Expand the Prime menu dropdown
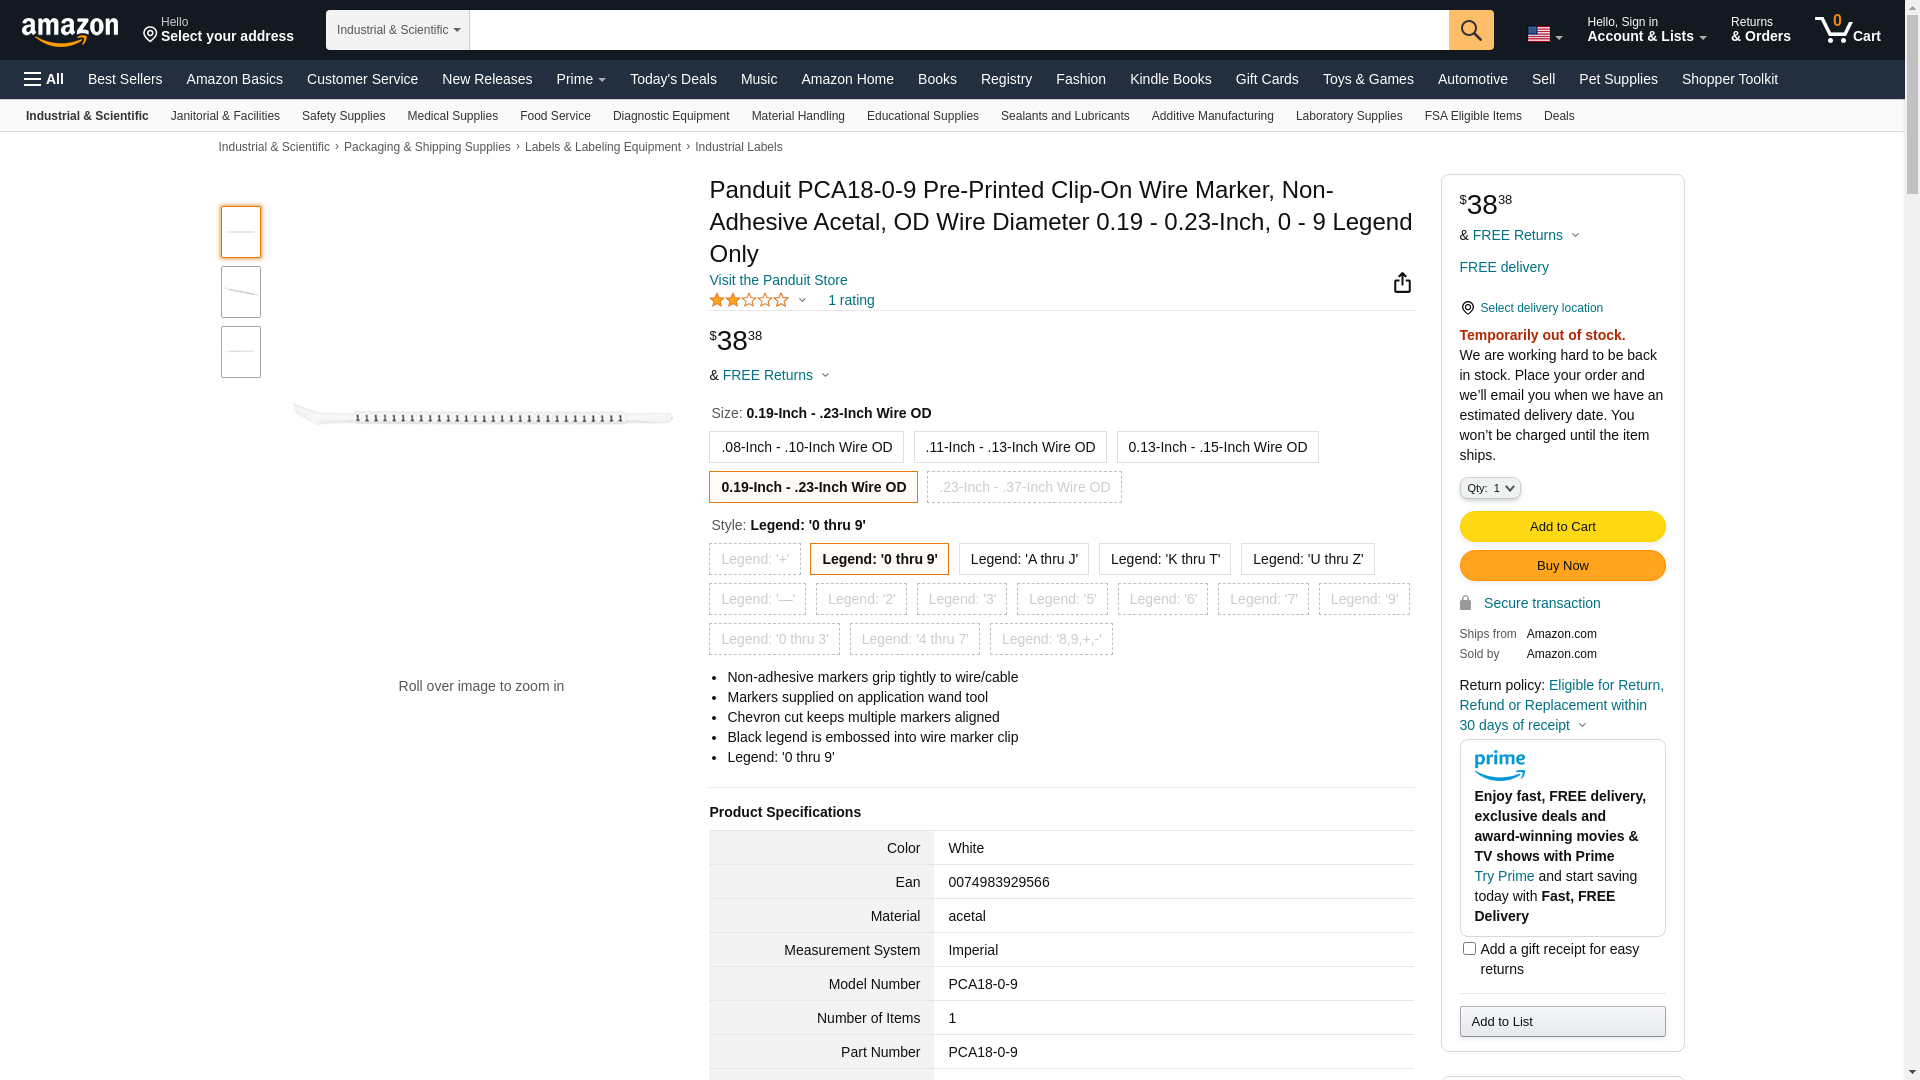The image size is (1920, 1080). [581, 79]
